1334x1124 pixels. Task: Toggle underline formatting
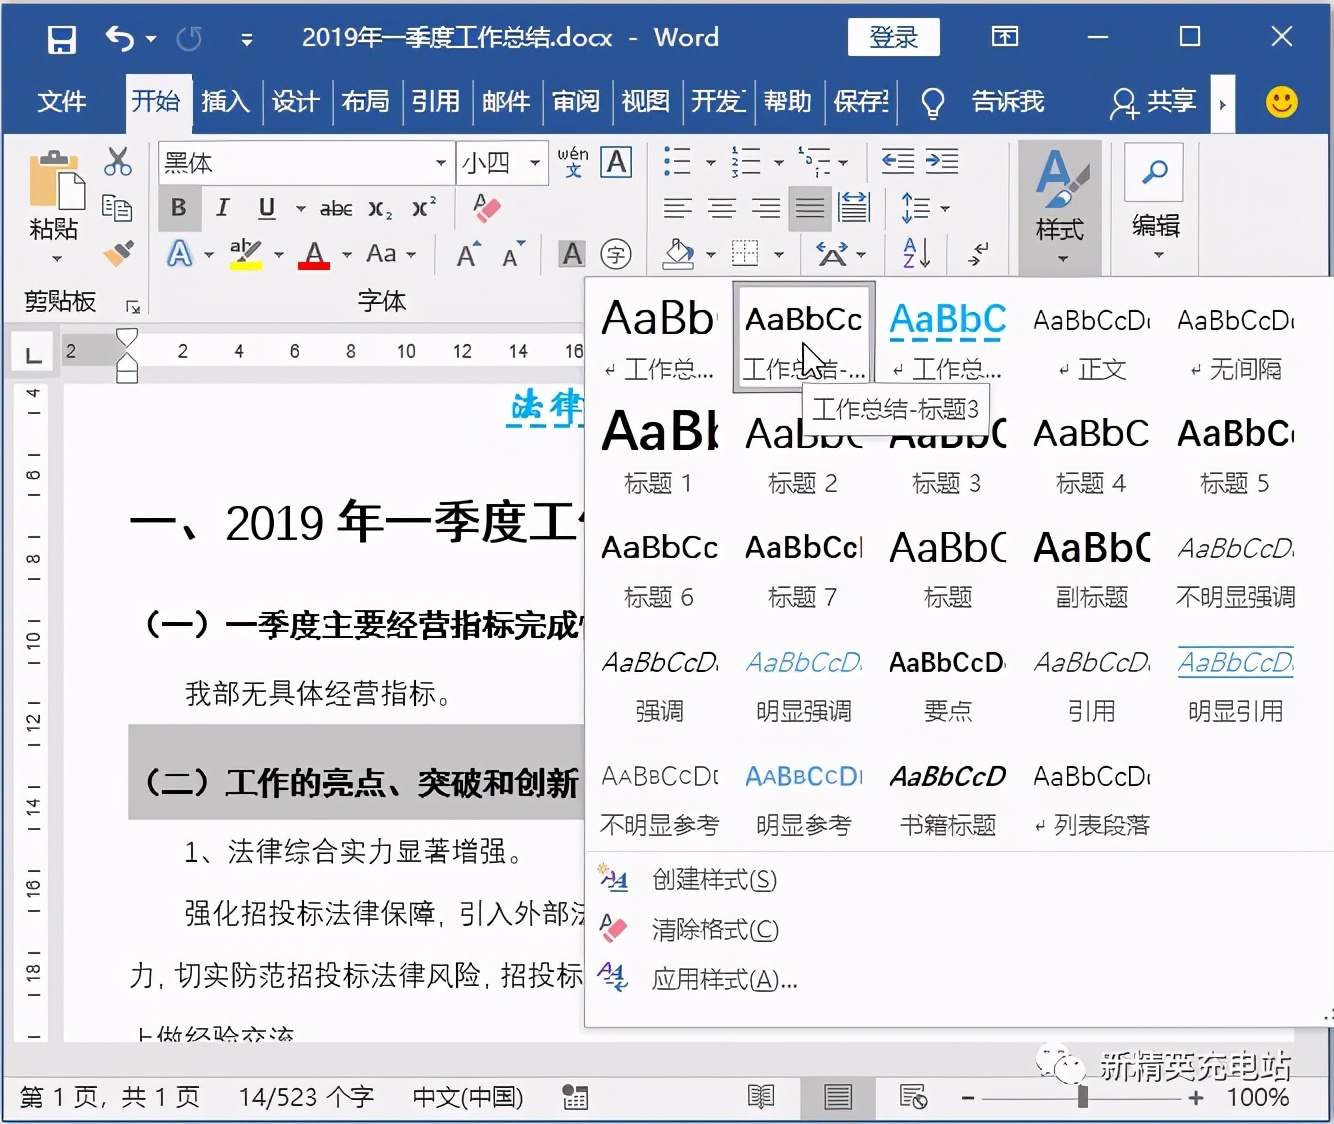coord(267,208)
